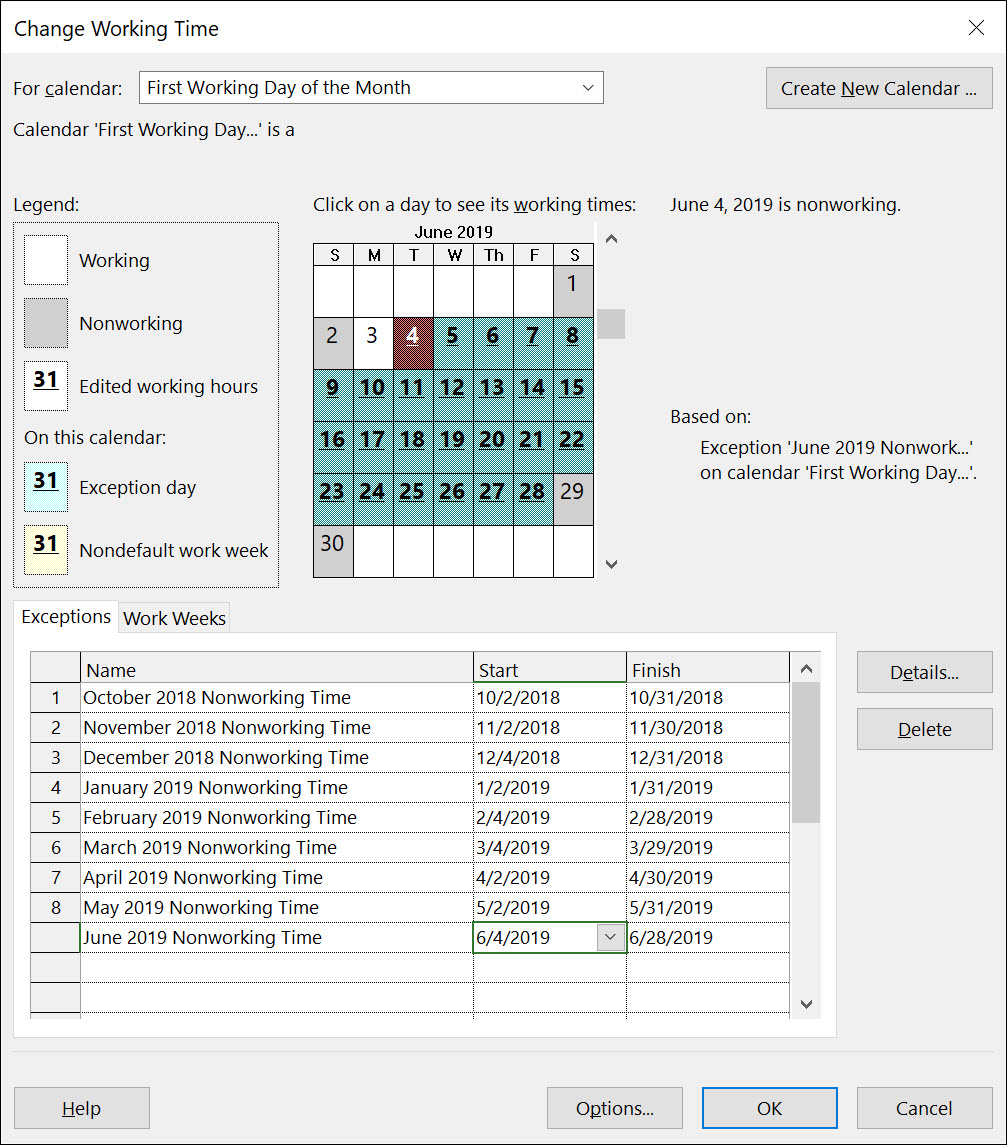Click the Edited working hours legend swatch
The image size is (1007, 1145).
click(46, 386)
